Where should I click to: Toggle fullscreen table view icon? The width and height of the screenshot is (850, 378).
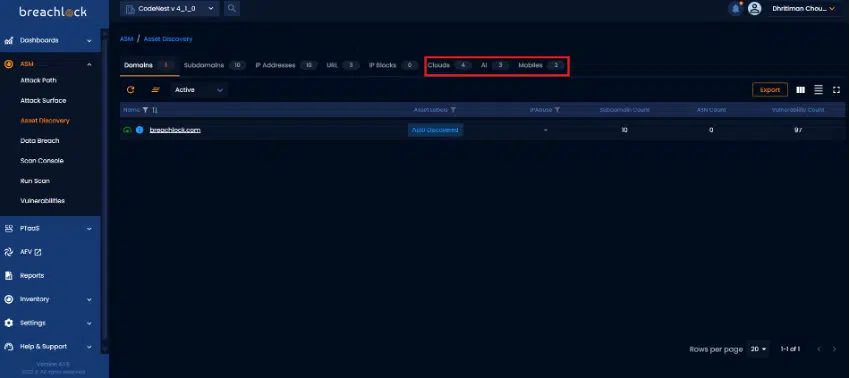[836, 90]
